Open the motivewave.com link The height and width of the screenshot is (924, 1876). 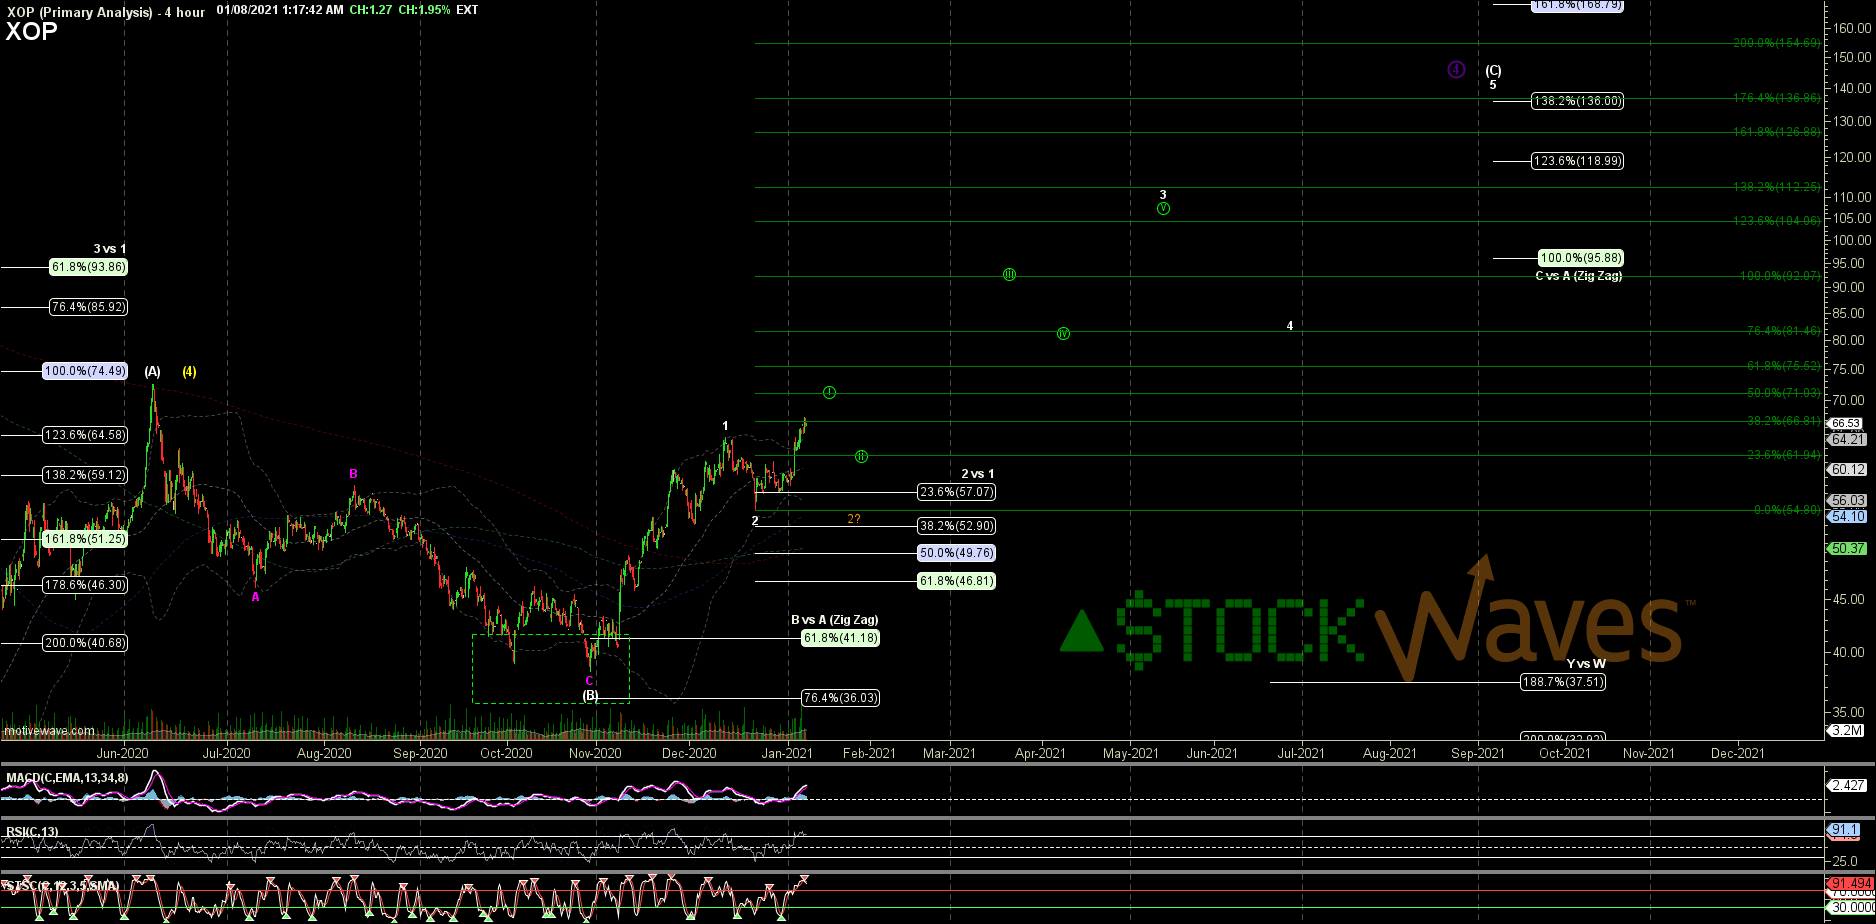48,731
